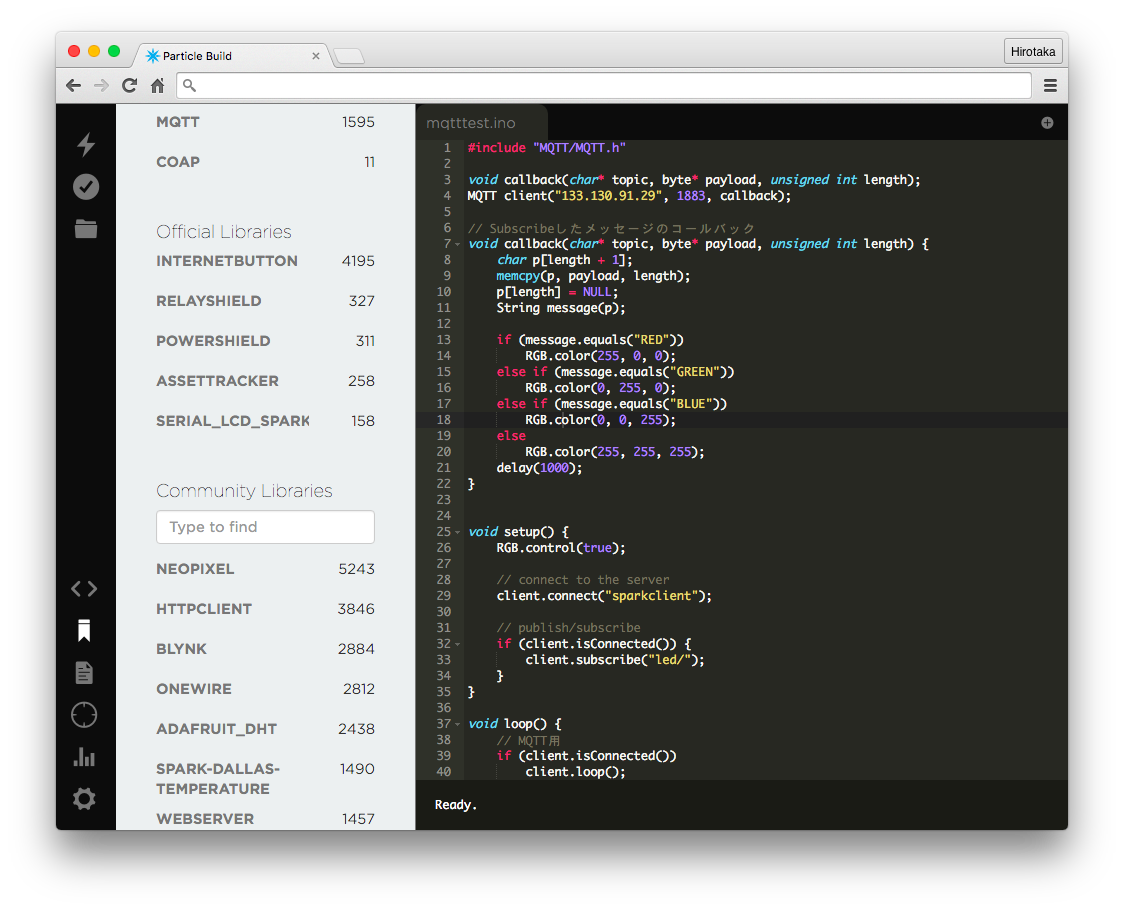Select the INTERNETBUTTON official library
1124x910 pixels.
pyautogui.click(x=265, y=261)
